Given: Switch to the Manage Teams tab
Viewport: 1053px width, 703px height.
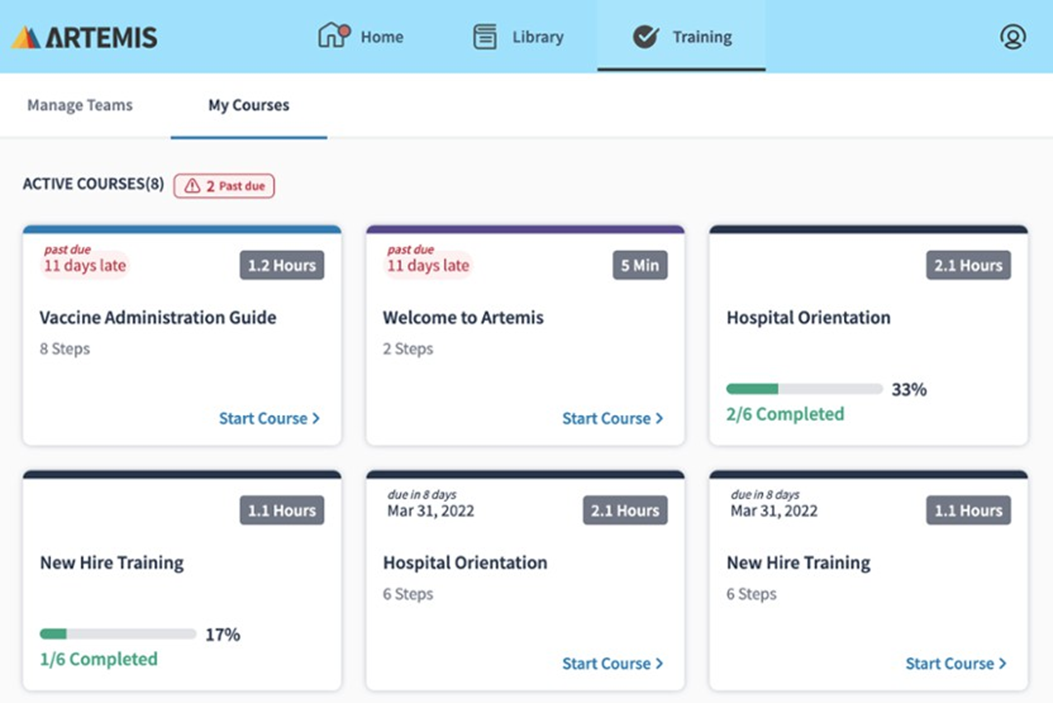Looking at the screenshot, I should [80, 105].
